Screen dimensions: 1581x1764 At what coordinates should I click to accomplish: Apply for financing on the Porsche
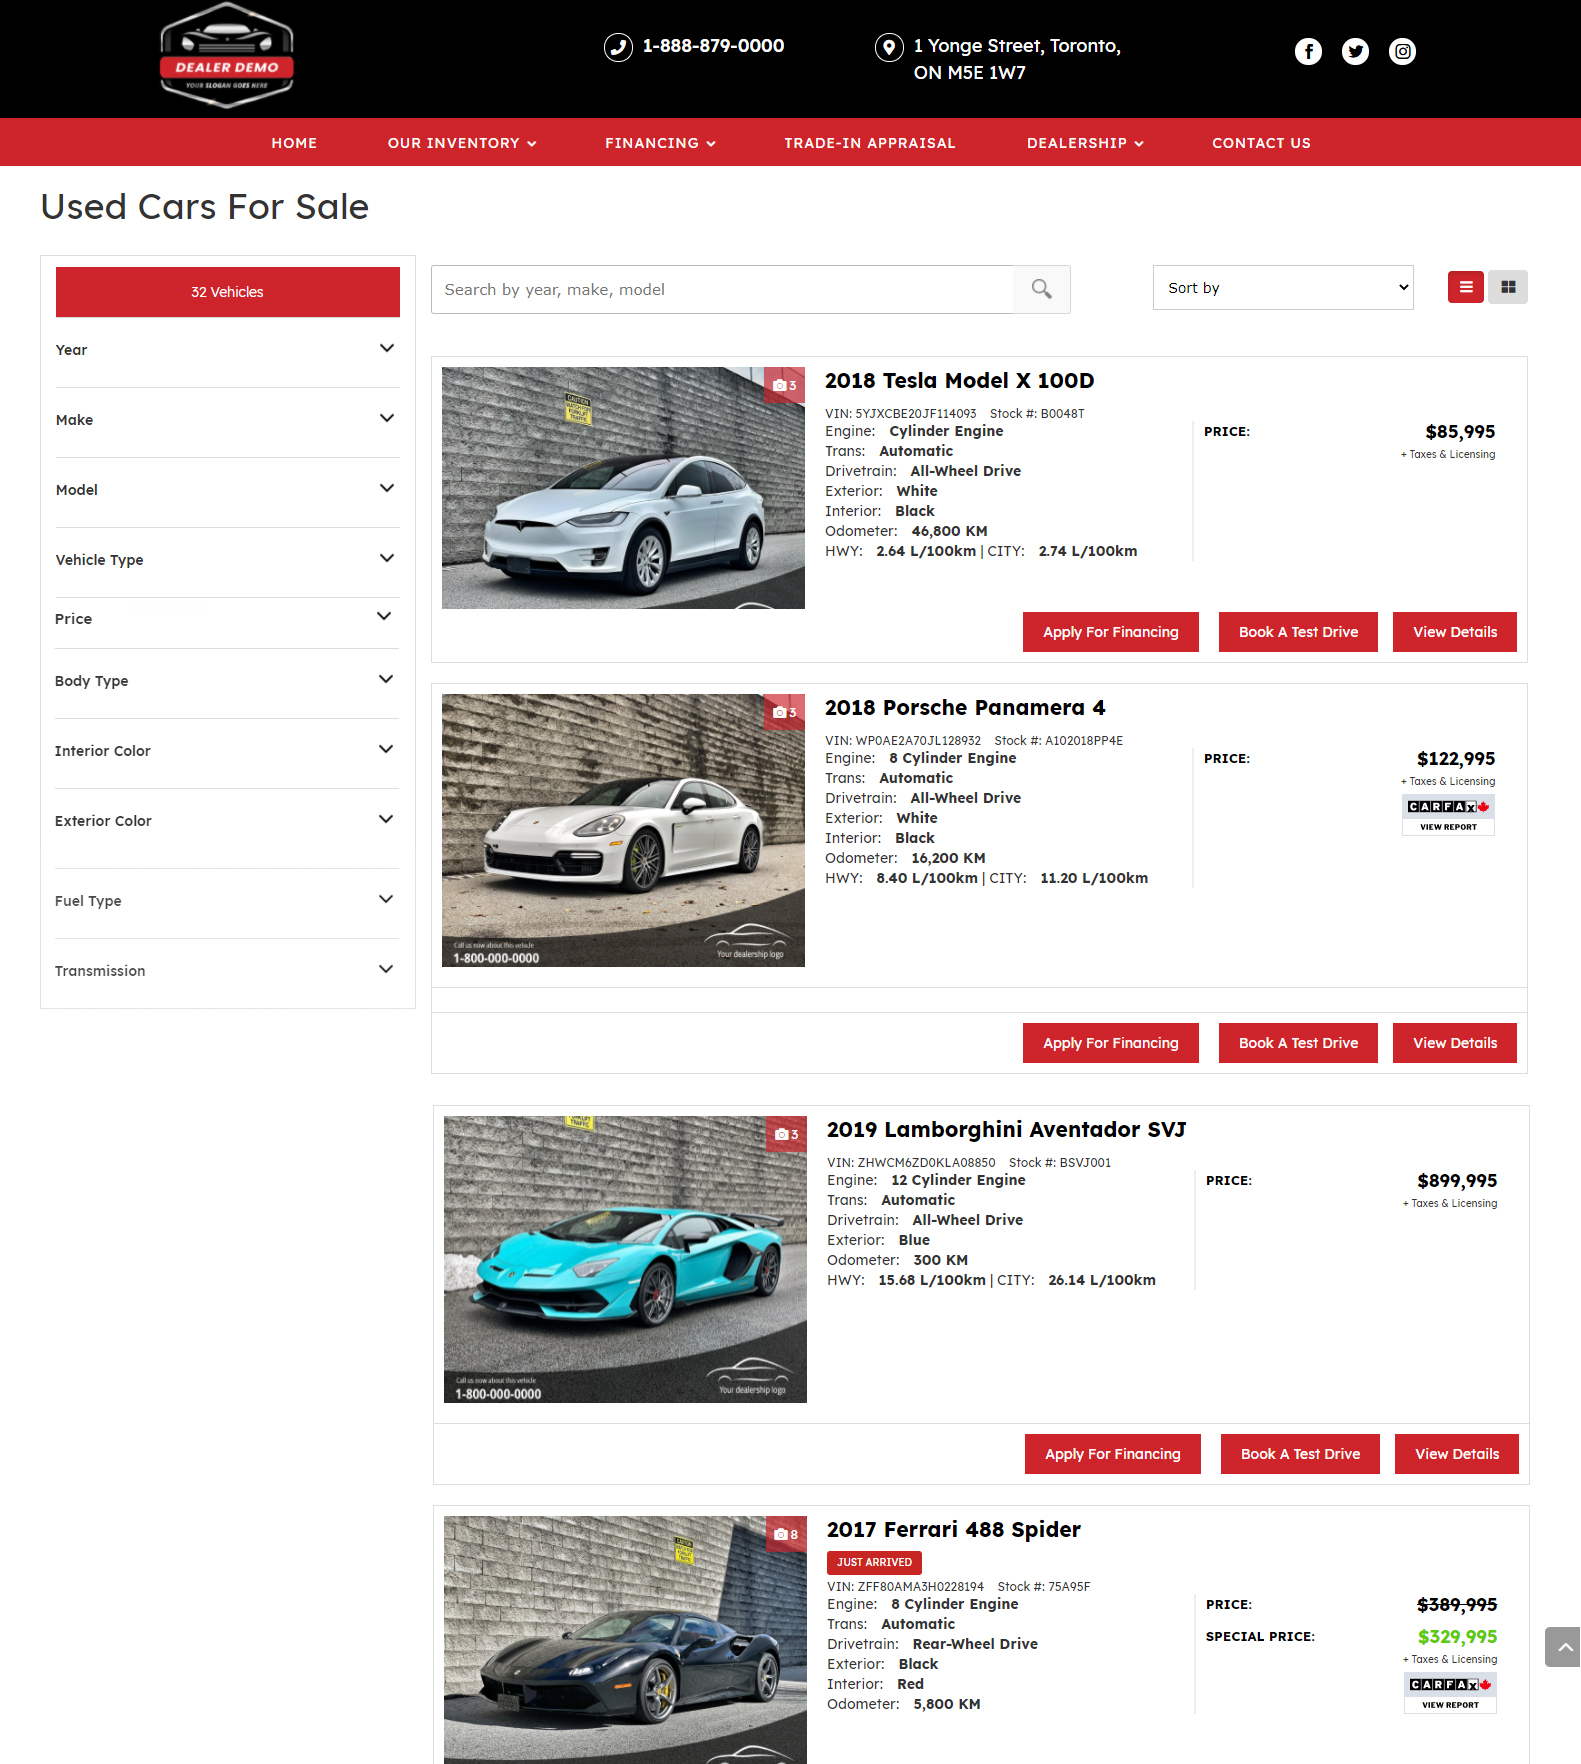[x=1110, y=1043]
